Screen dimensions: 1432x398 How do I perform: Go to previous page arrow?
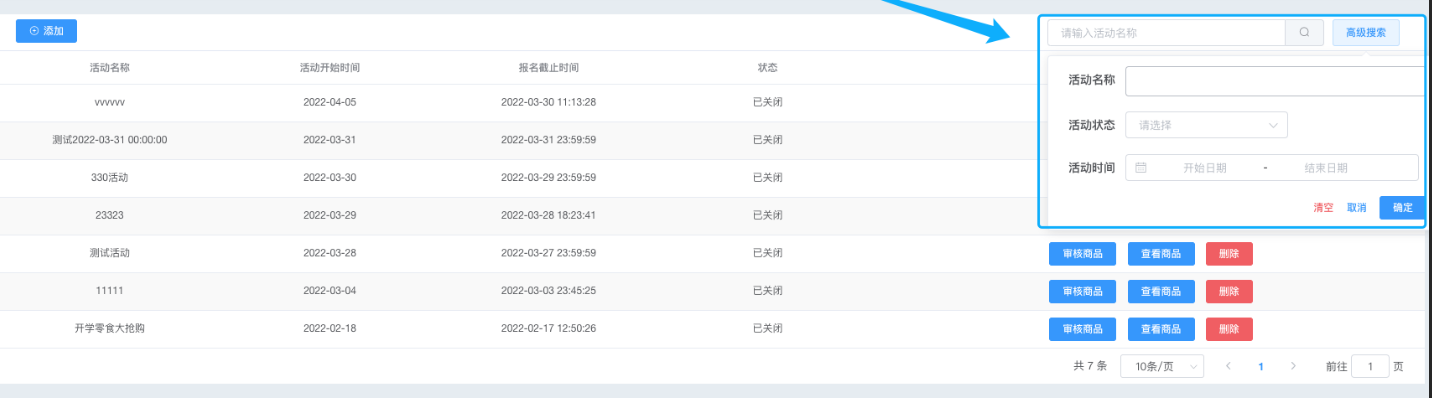click(x=1228, y=366)
